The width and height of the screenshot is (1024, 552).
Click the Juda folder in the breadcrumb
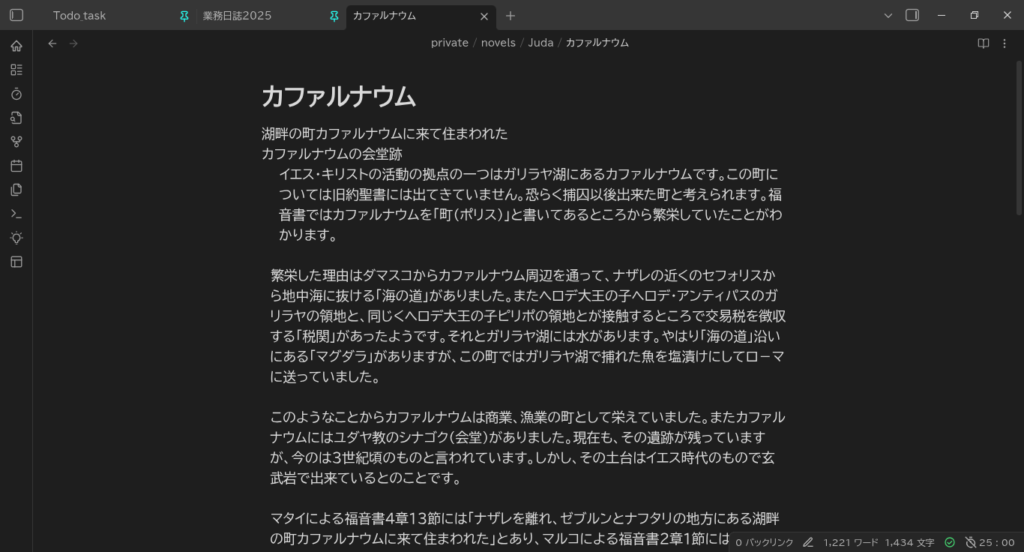[540, 43]
